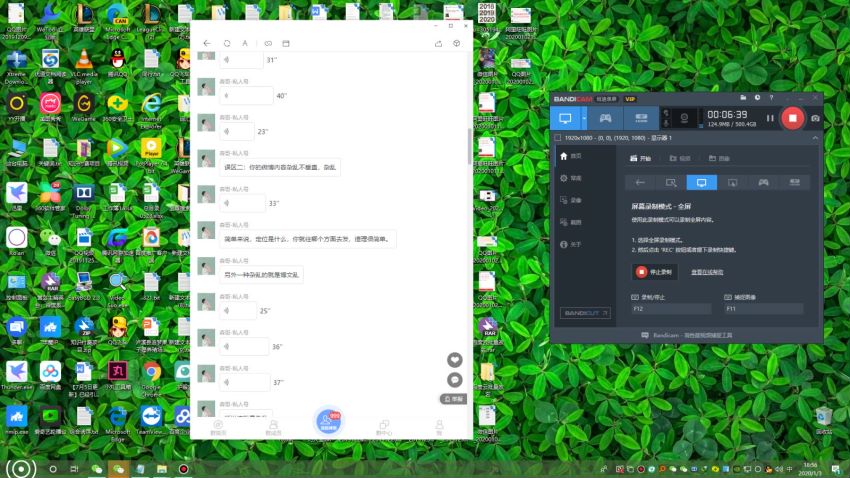
Task: Open Bandicam help question mark icon
Action: [771, 98]
